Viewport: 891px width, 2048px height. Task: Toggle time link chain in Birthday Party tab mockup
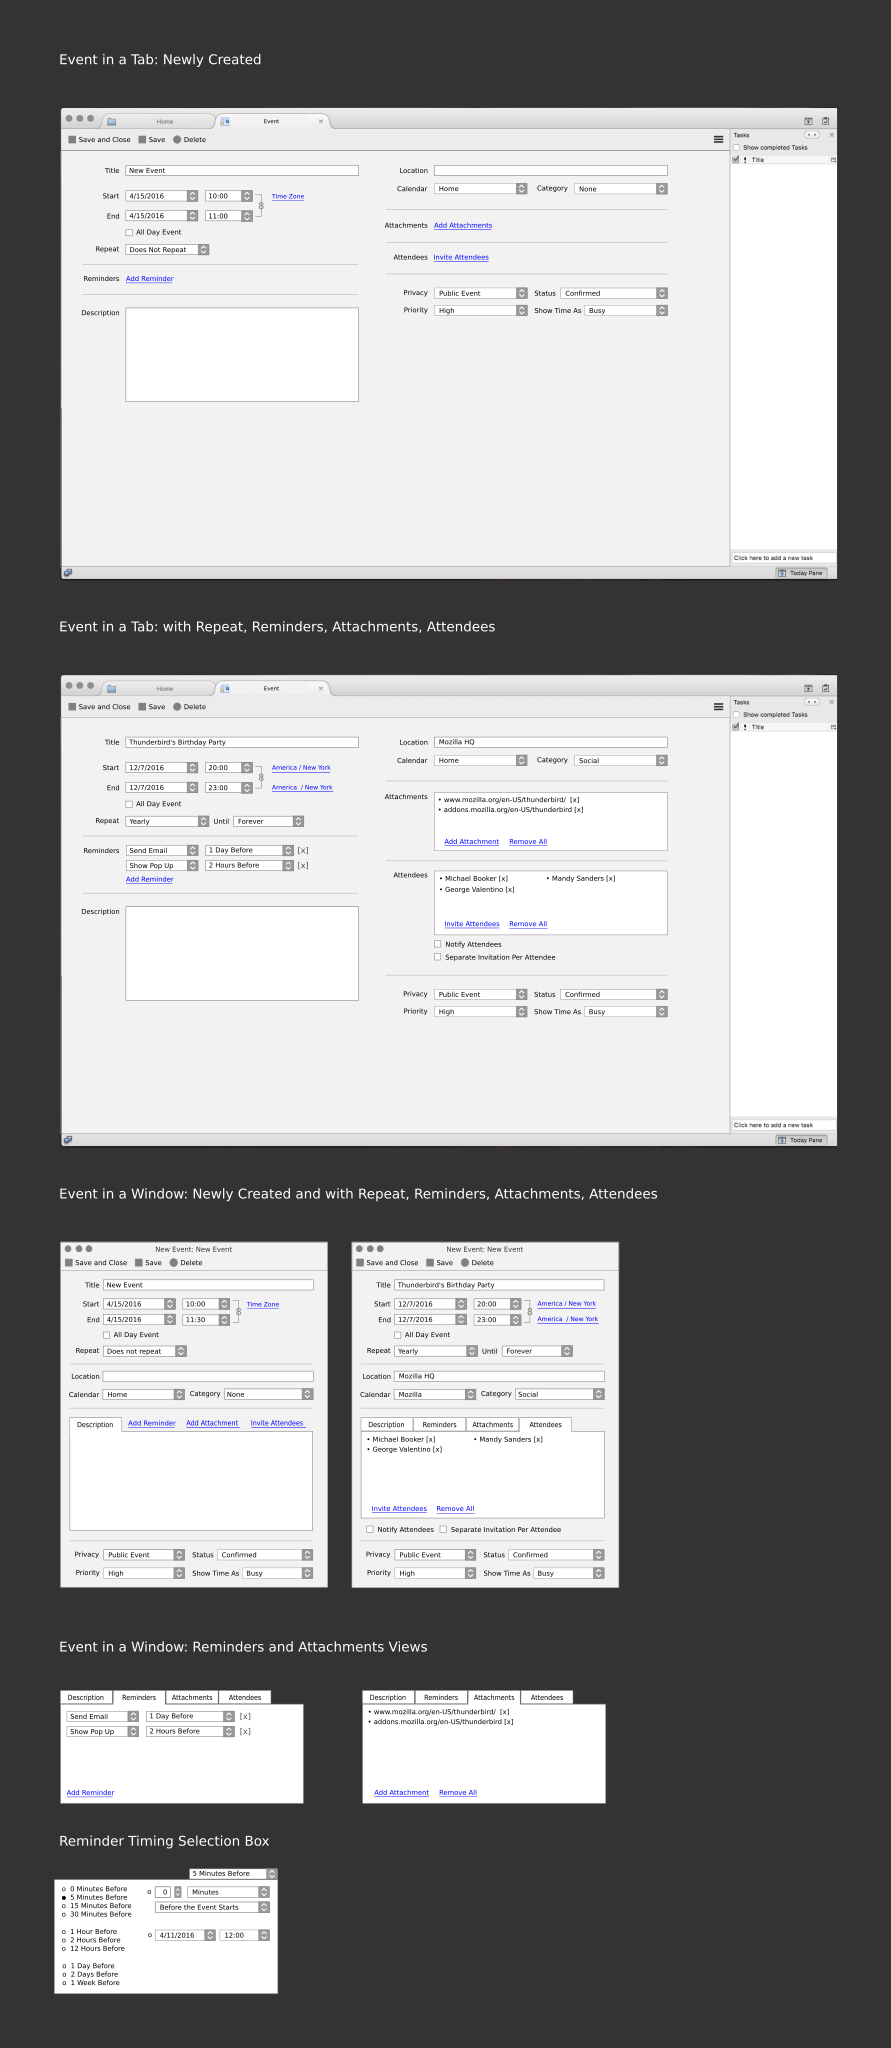(261, 778)
